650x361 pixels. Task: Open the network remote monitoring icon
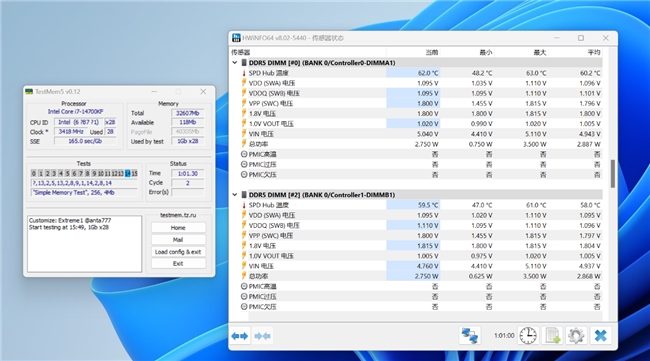tap(470, 335)
